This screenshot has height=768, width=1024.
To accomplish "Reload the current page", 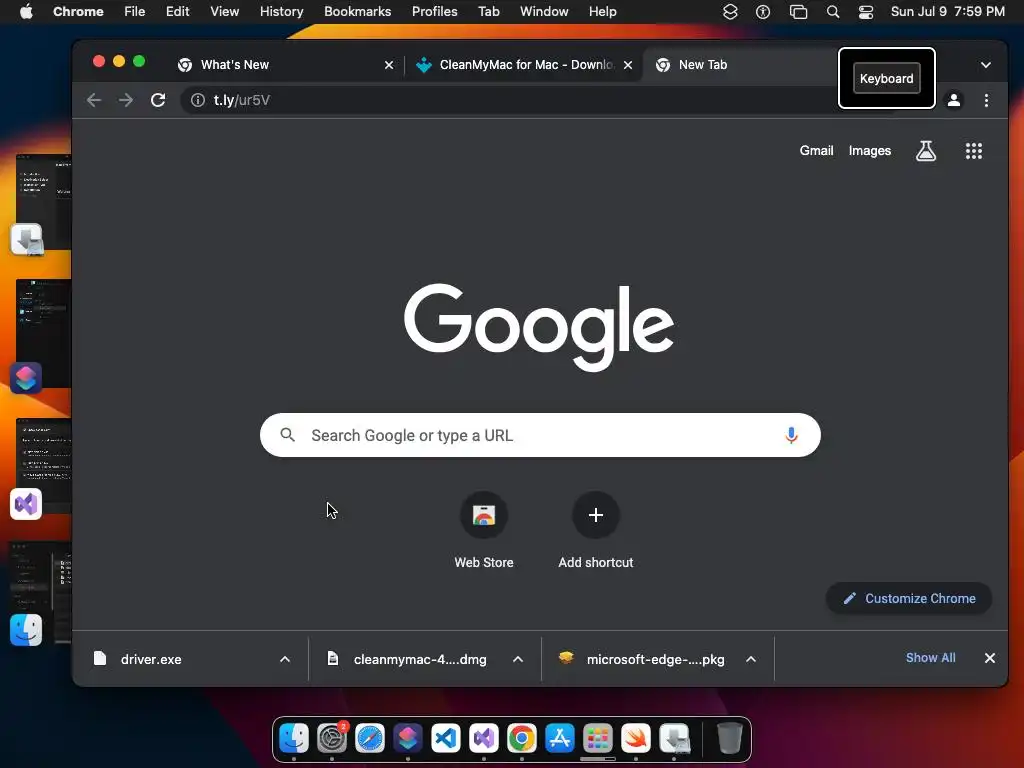I will (158, 100).
